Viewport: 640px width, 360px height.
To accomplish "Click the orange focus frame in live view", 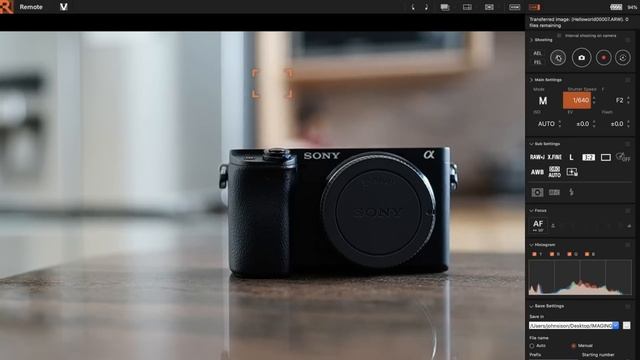I will 272,84.
